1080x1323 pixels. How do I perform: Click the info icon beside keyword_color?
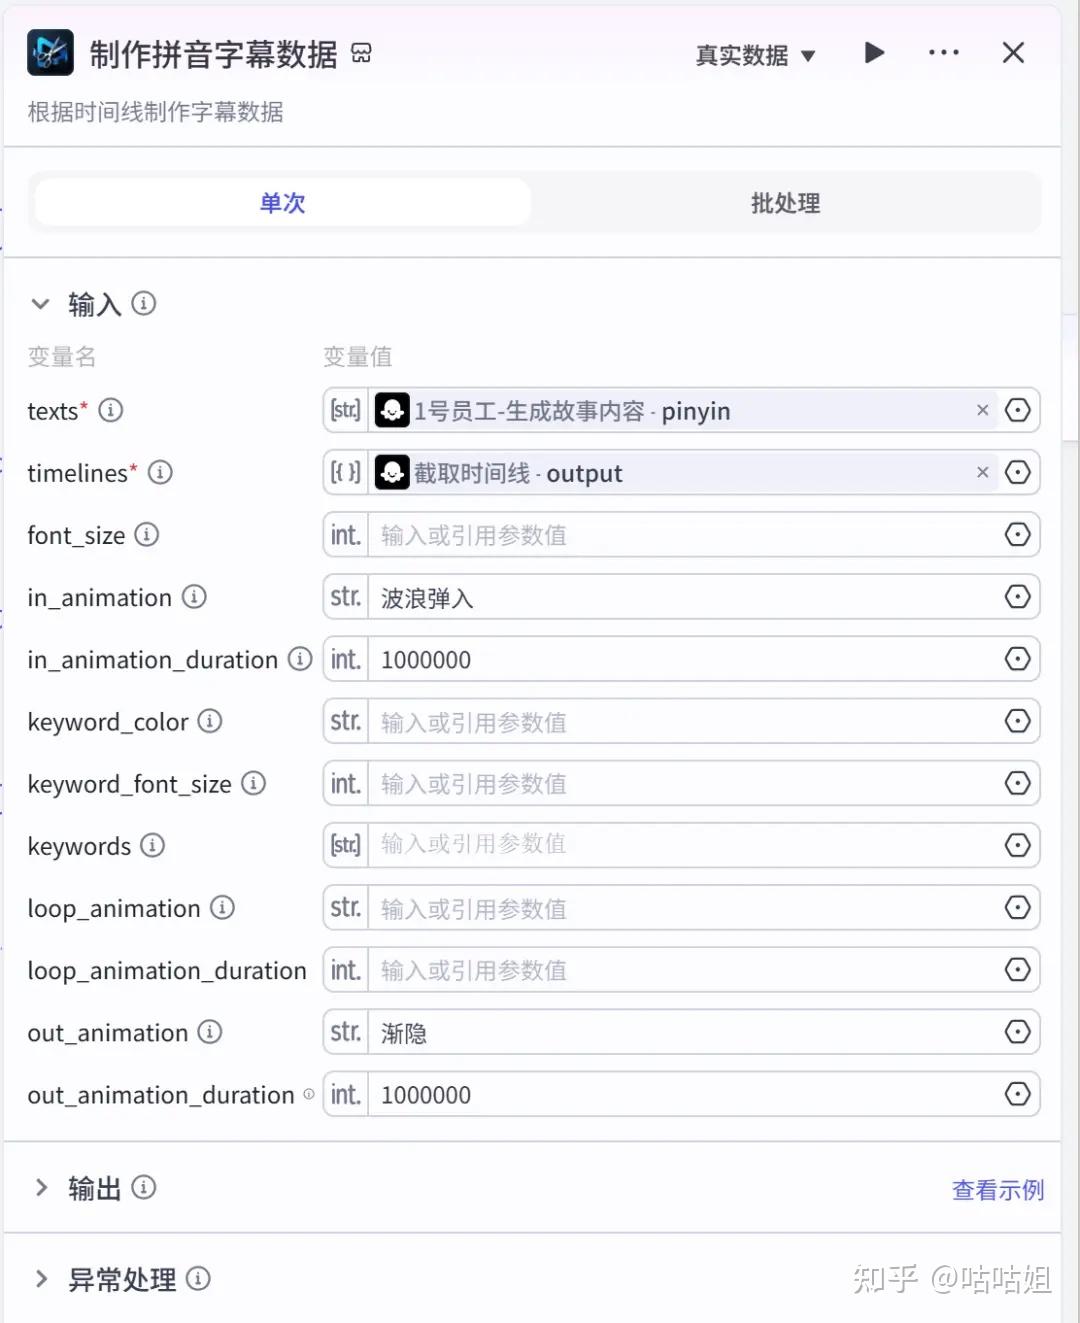[209, 721]
